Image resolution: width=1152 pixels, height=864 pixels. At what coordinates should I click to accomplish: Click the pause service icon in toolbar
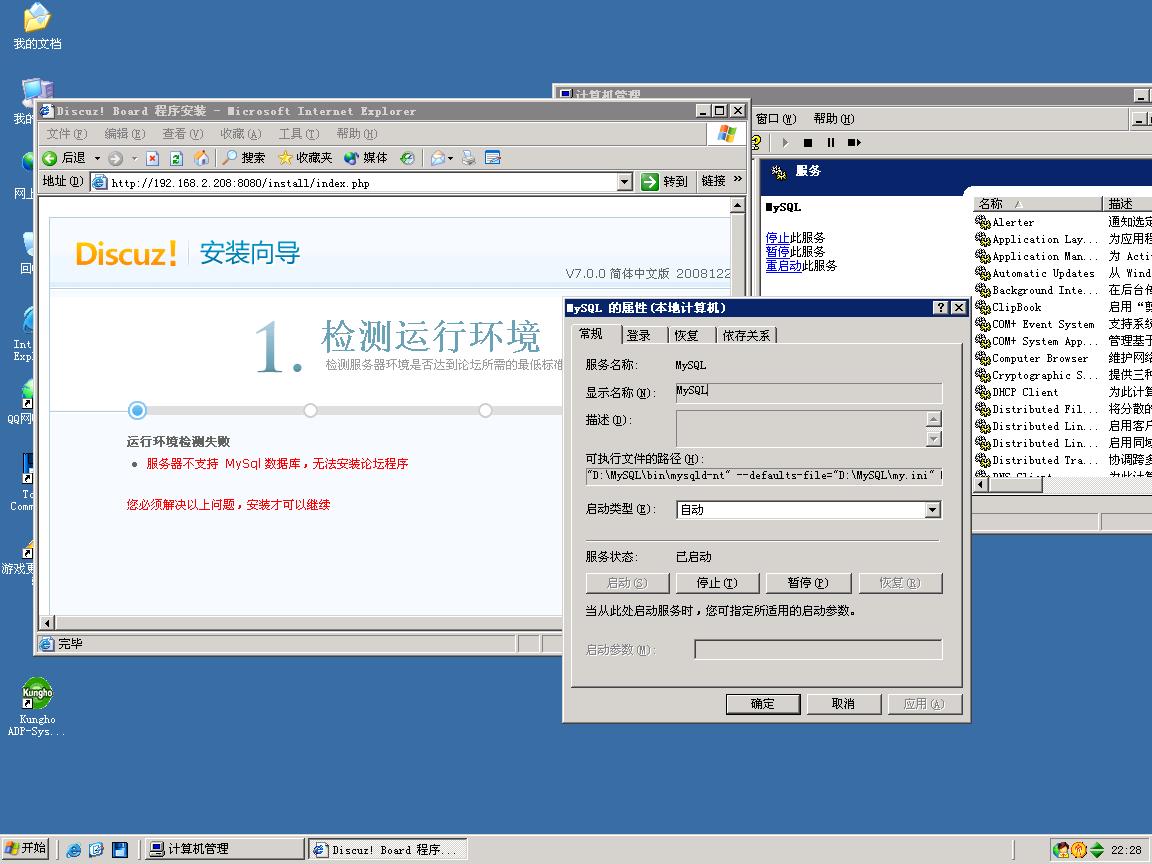click(831, 143)
